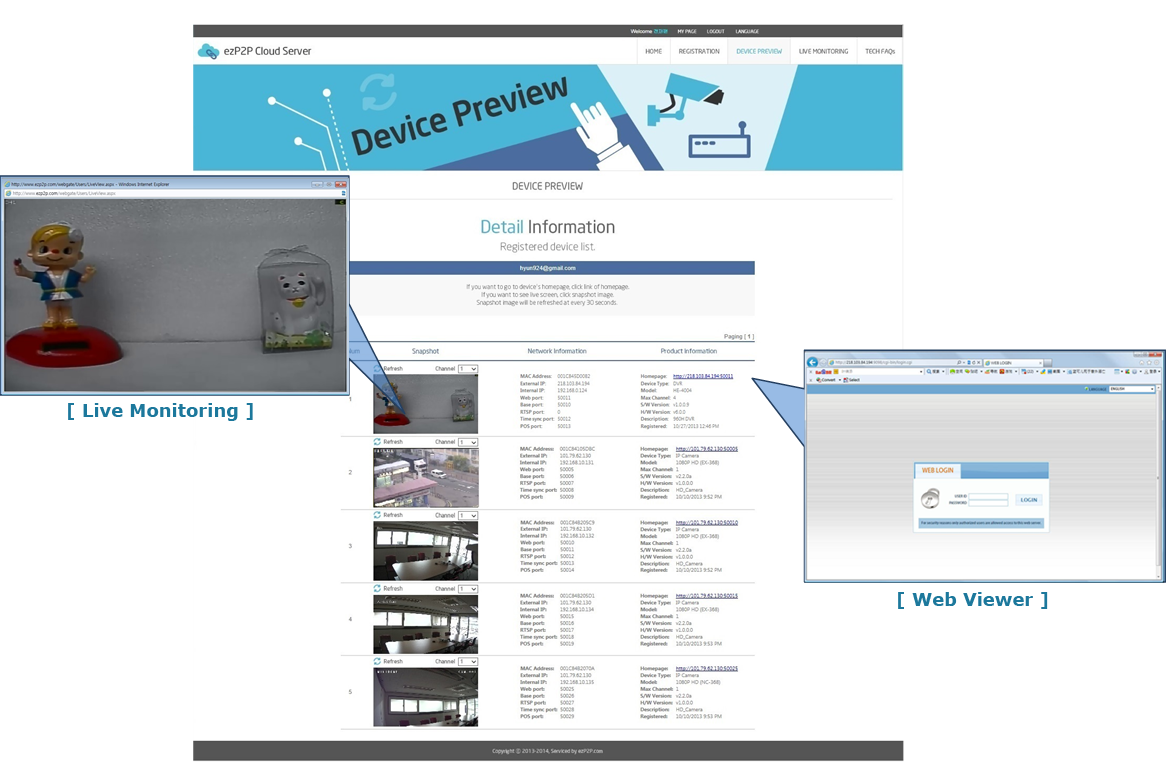Open homepage link http://101.79.62.130:50015
Viewport: 1166px width, 762px height.
pyautogui.click(x=706, y=595)
